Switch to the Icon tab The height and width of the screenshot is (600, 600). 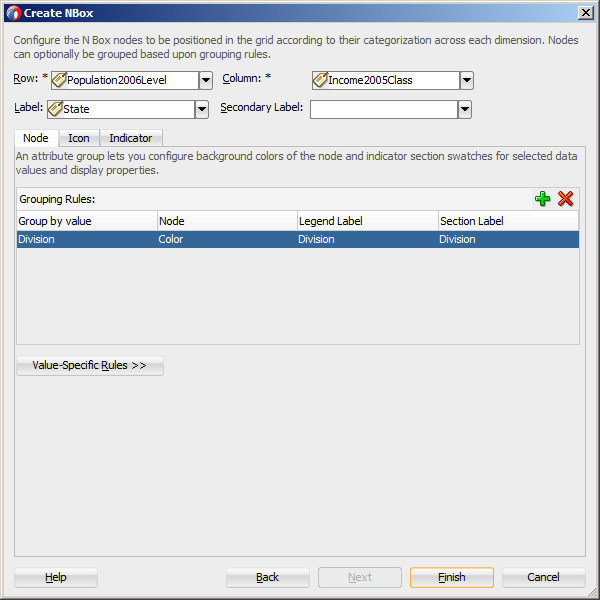point(79,138)
